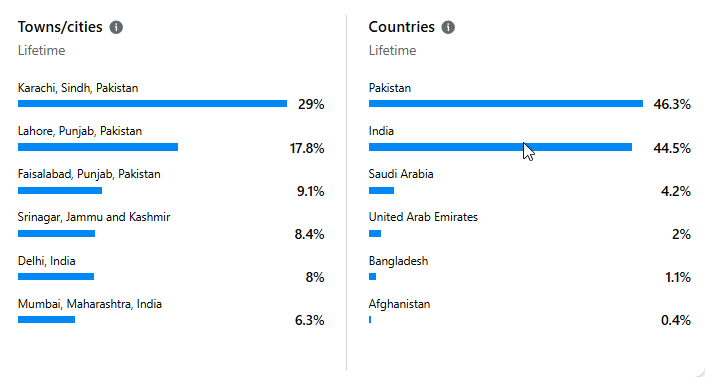Click the info icon beside Towns/cities

(x=116, y=27)
